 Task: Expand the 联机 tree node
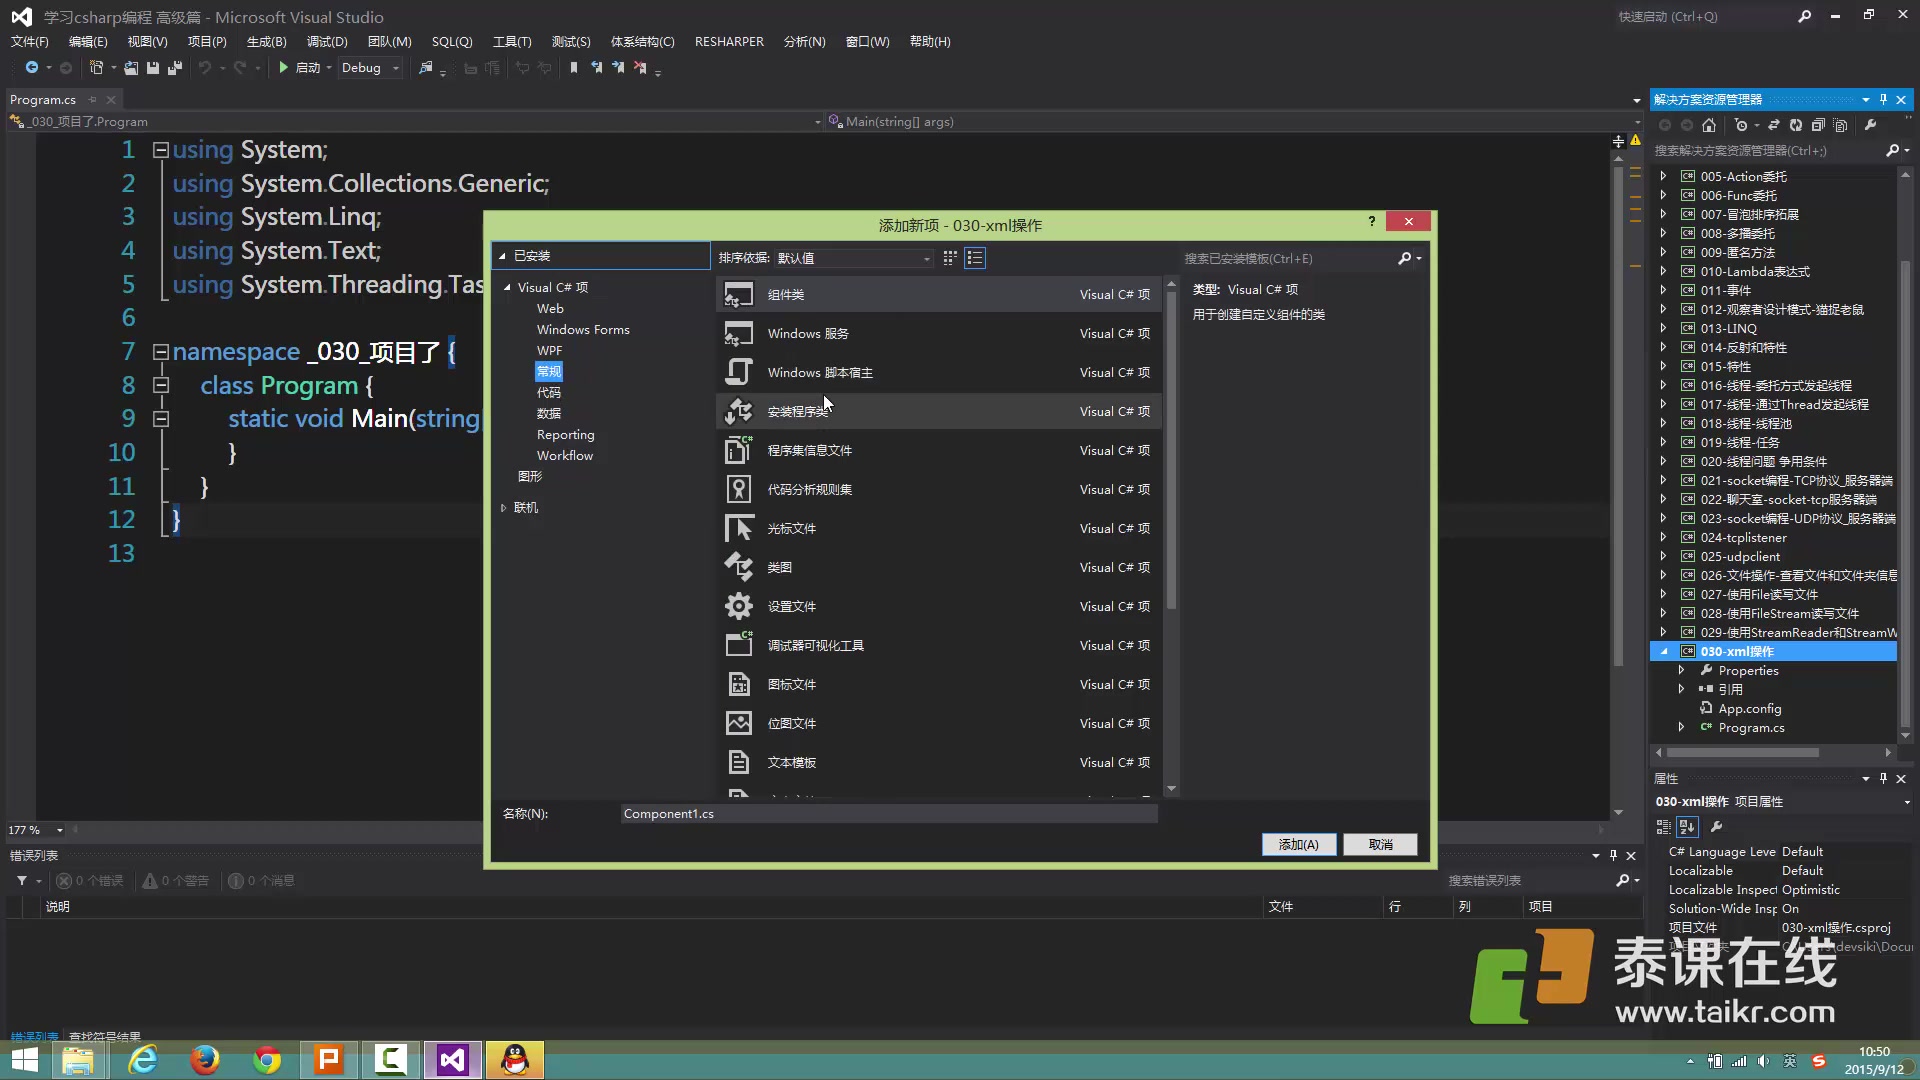pos(504,508)
